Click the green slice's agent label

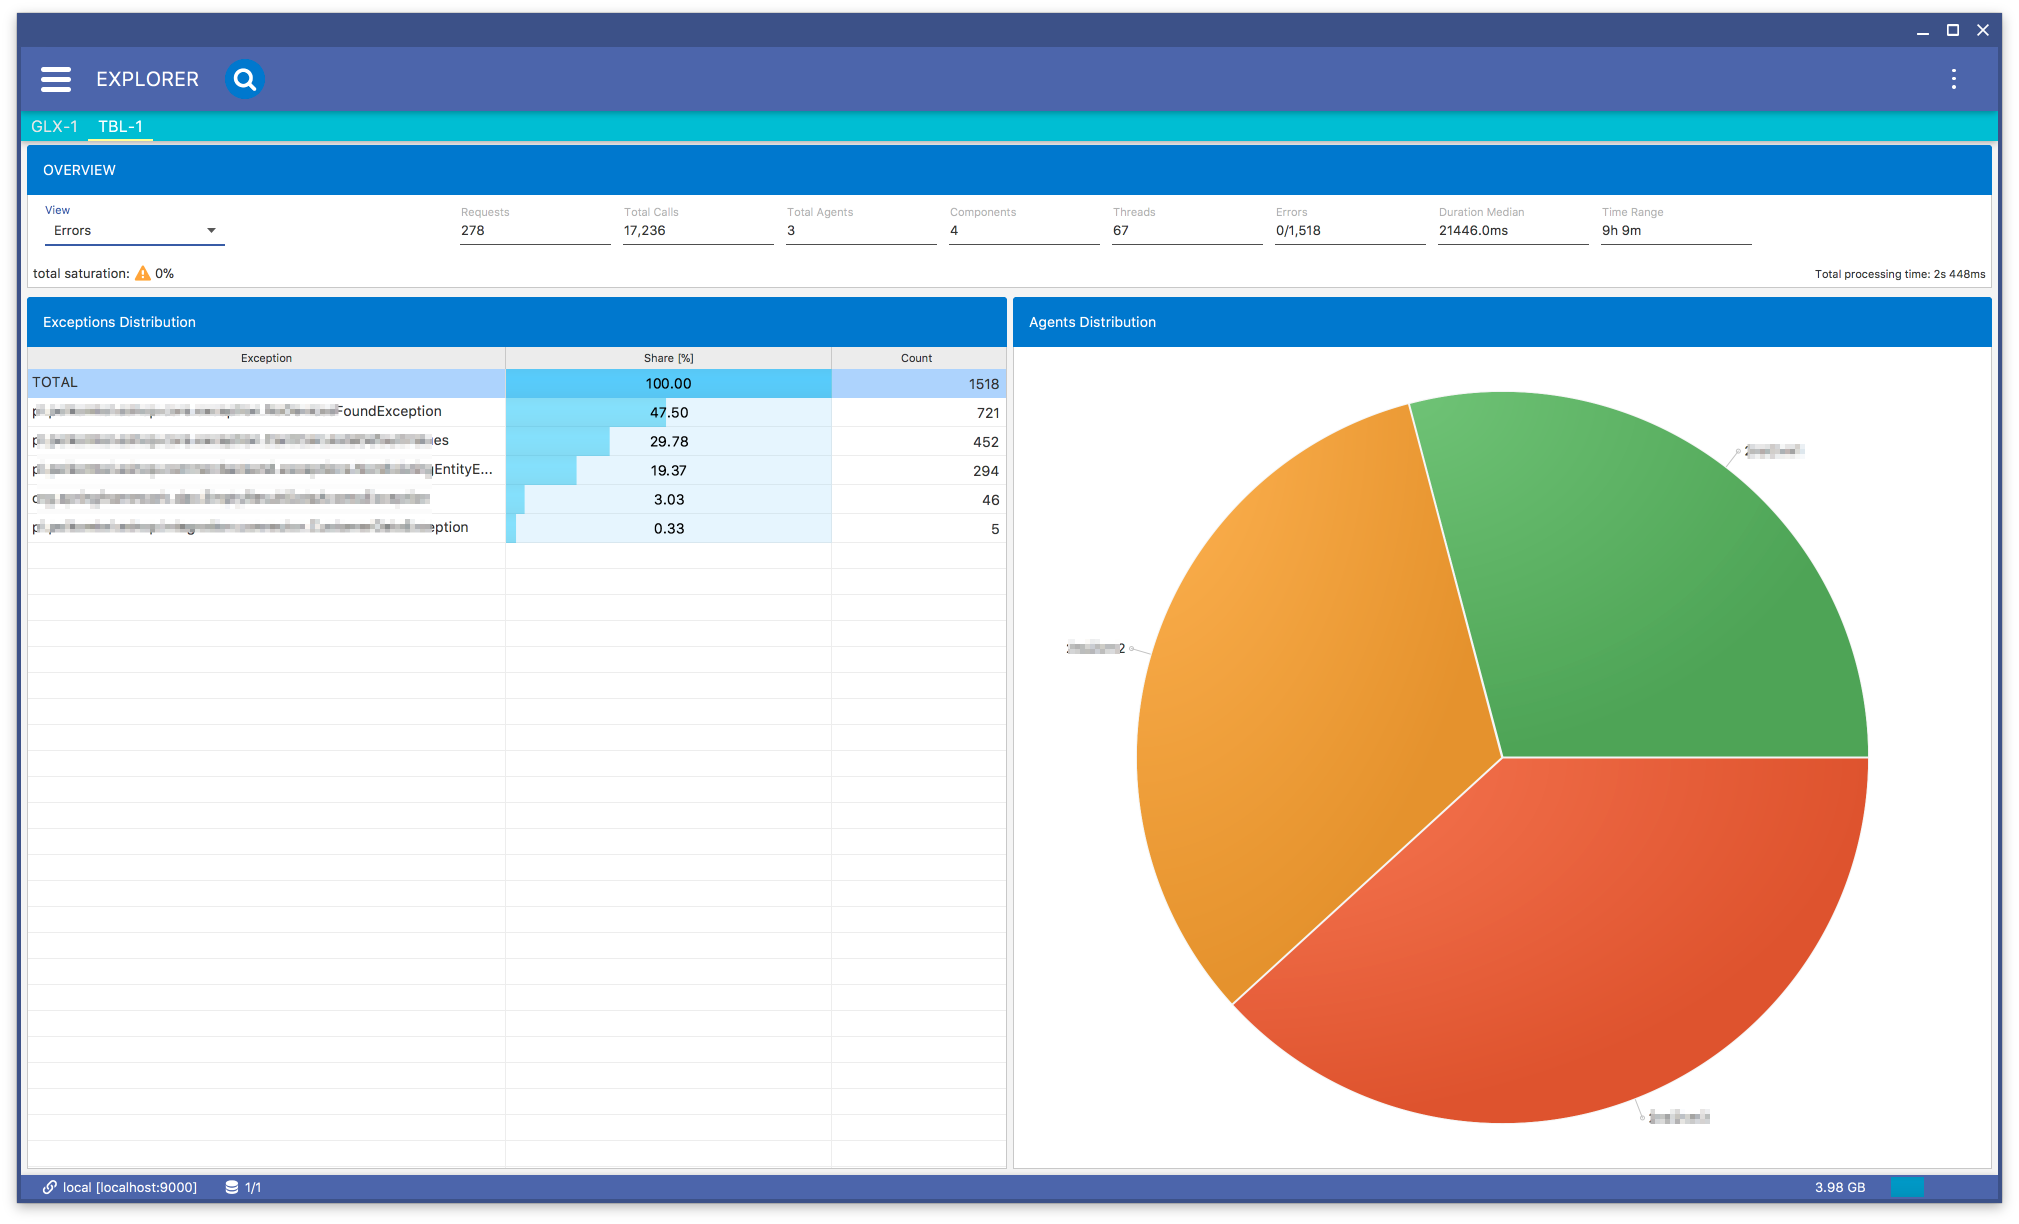pyautogui.click(x=1774, y=451)
